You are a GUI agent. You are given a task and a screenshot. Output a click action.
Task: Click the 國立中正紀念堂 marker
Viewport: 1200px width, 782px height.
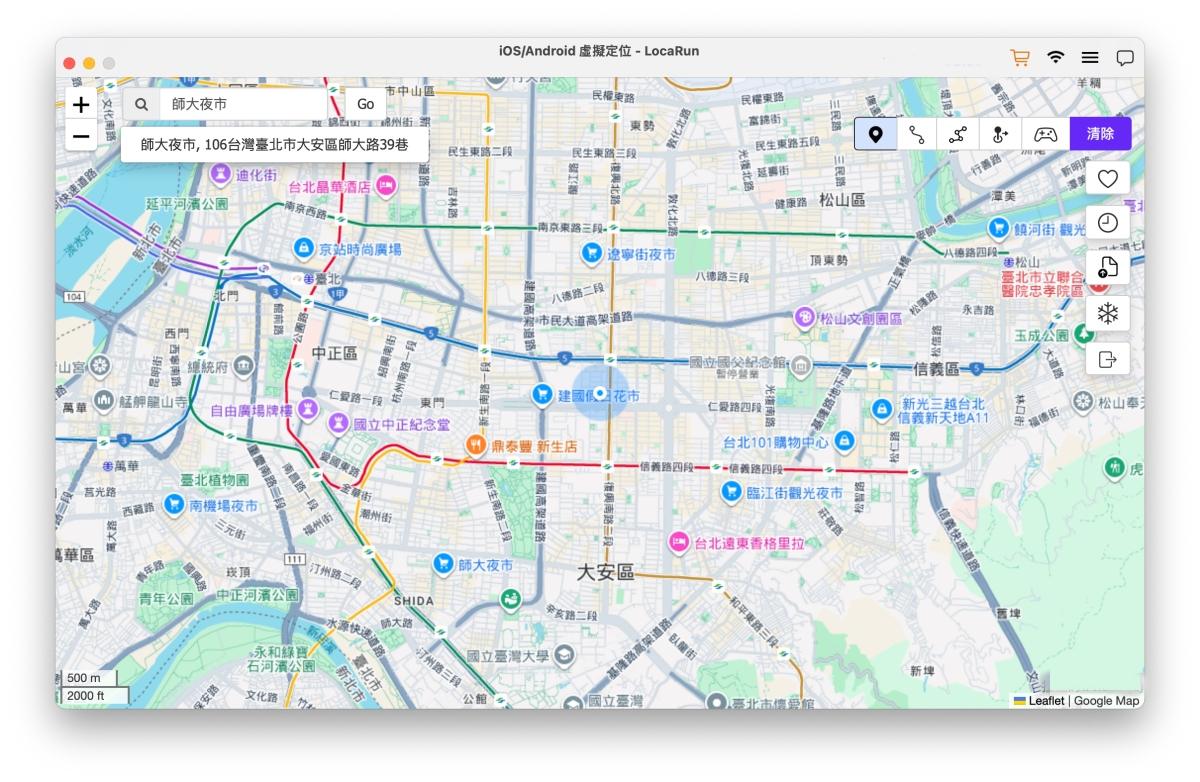(x=339, y=425)
